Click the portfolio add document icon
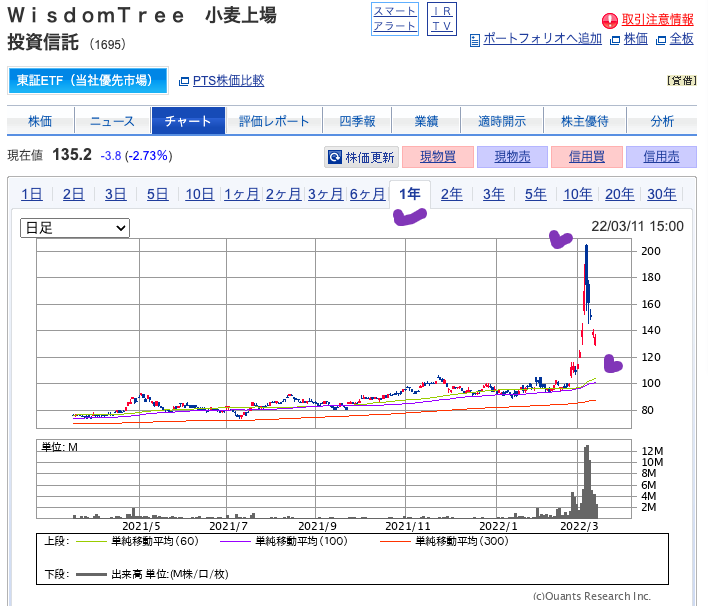The width and height of the screenshot is (708, 606). 475,41
